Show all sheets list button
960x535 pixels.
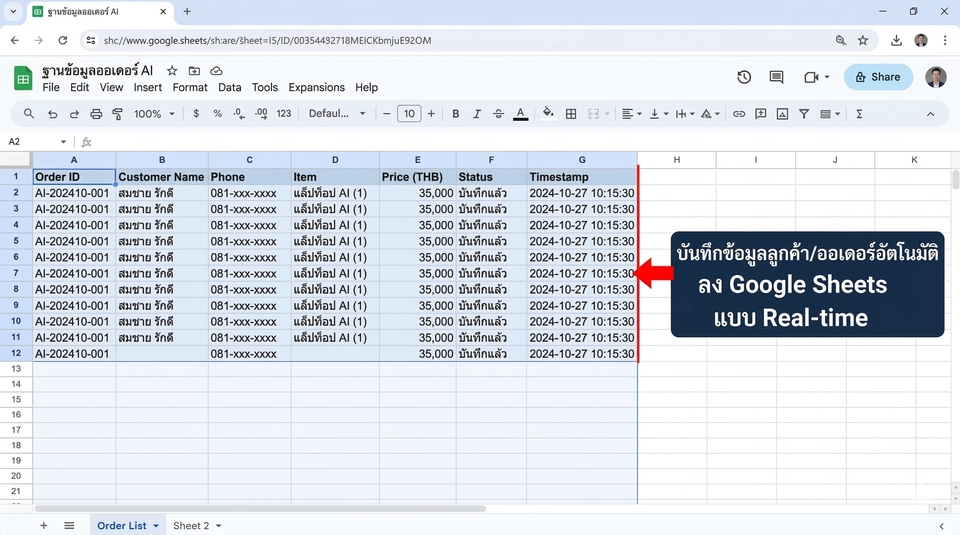tap(69, 526)
